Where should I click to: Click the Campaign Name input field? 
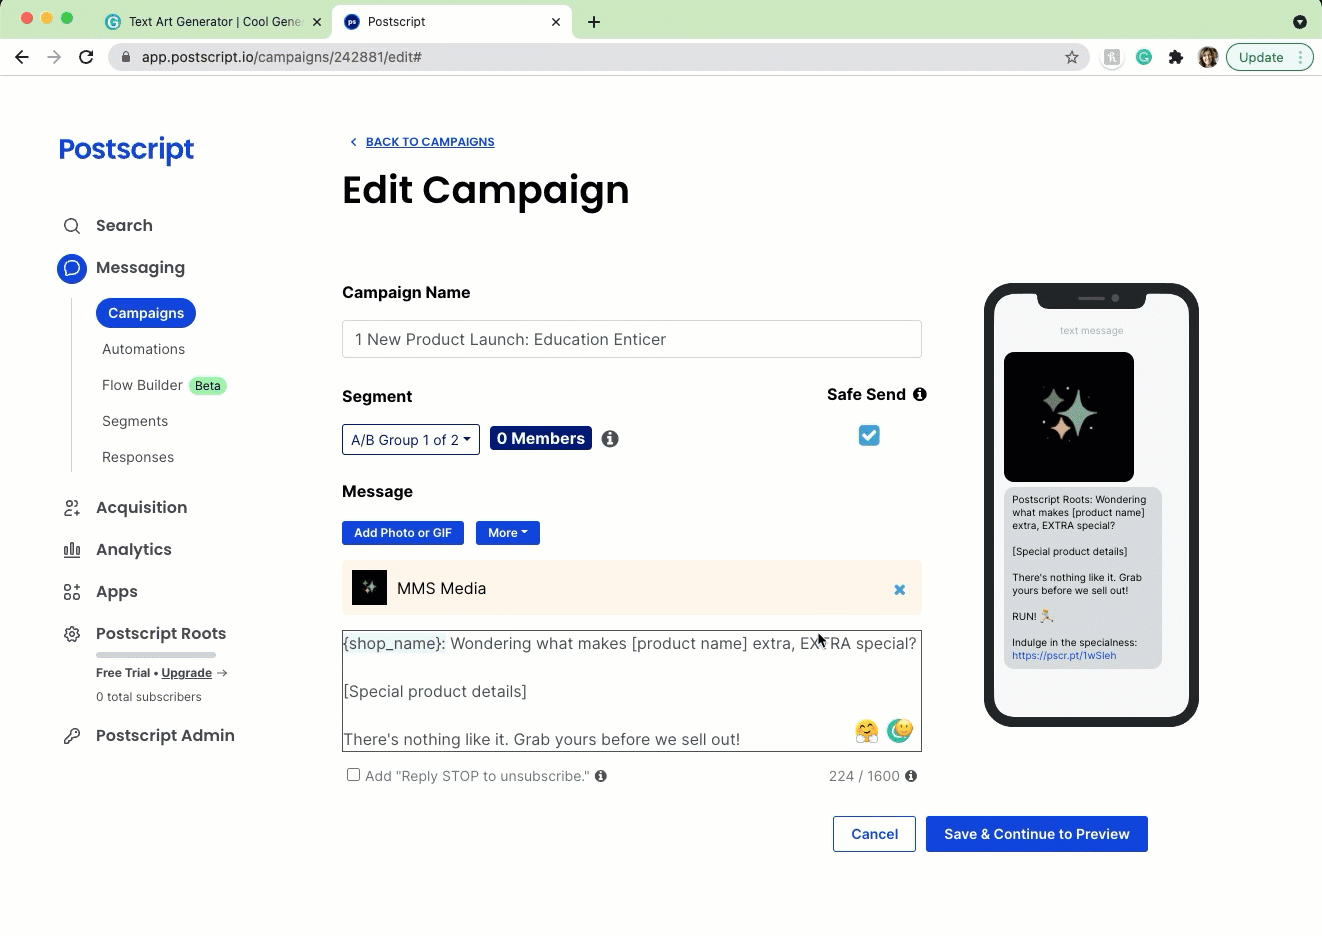[632, 339]
